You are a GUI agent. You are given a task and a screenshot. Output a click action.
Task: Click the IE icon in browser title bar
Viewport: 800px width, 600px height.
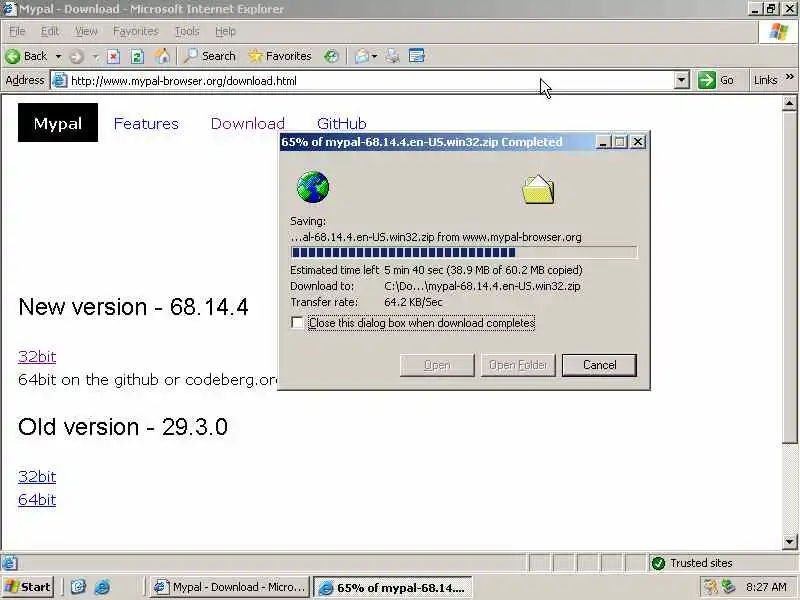coord(9,9)
